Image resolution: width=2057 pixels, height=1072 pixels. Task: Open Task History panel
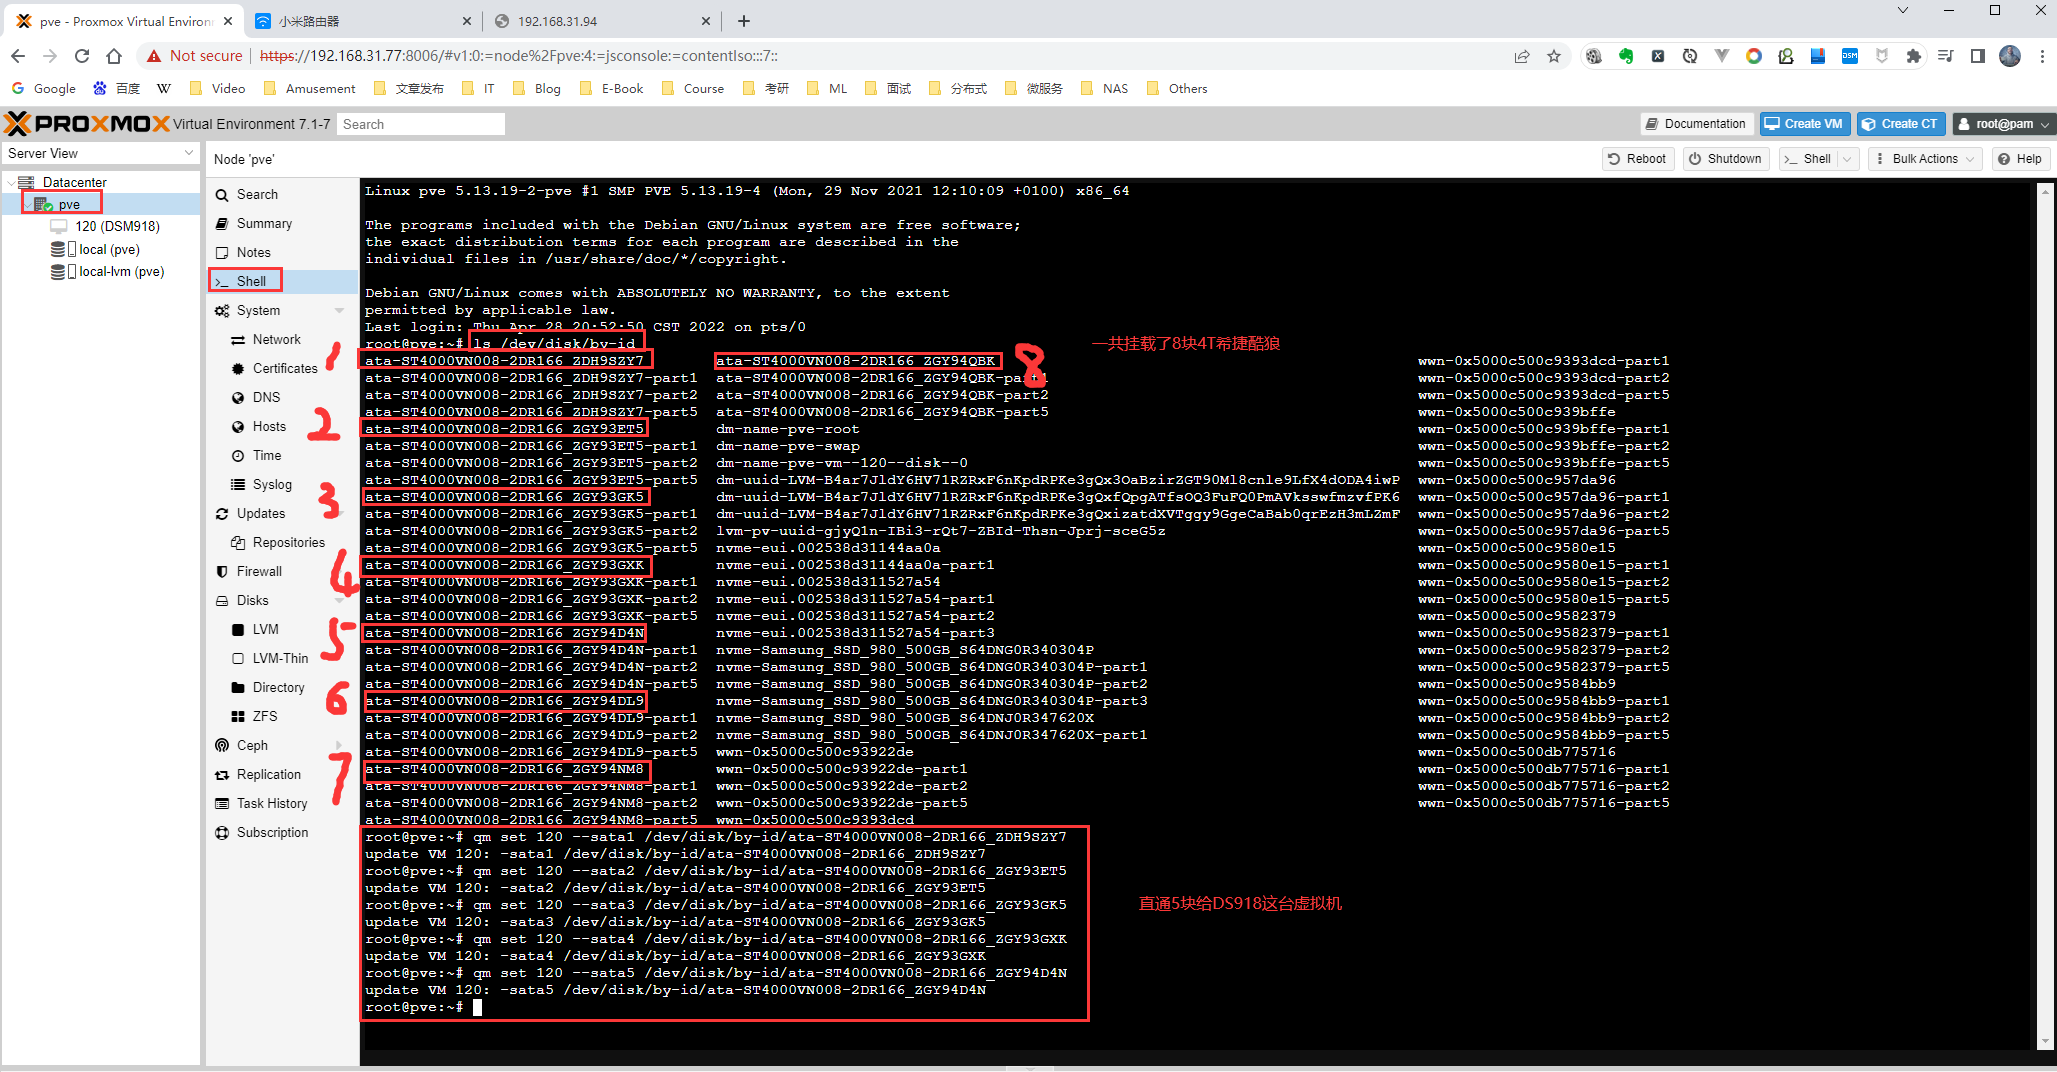(x=282, y=803)
